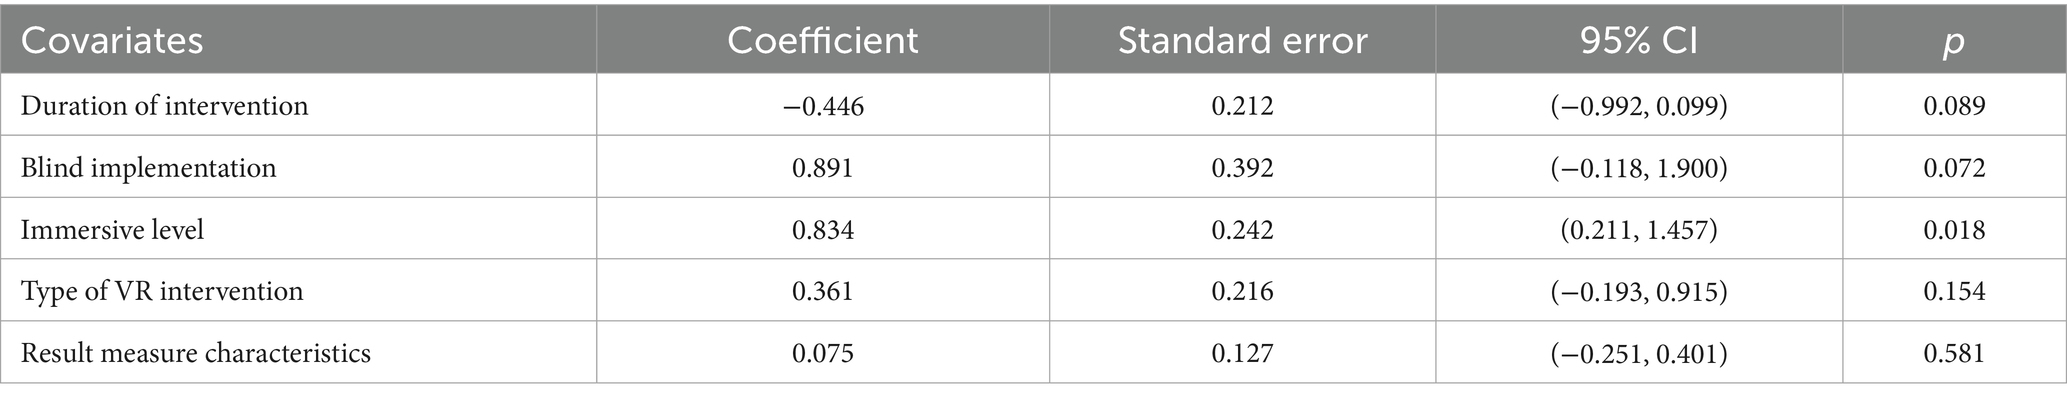
Task: Select the confidence interval (−0.992, 0.099)
Action: pyautogui.click(x=1639, y=106)
